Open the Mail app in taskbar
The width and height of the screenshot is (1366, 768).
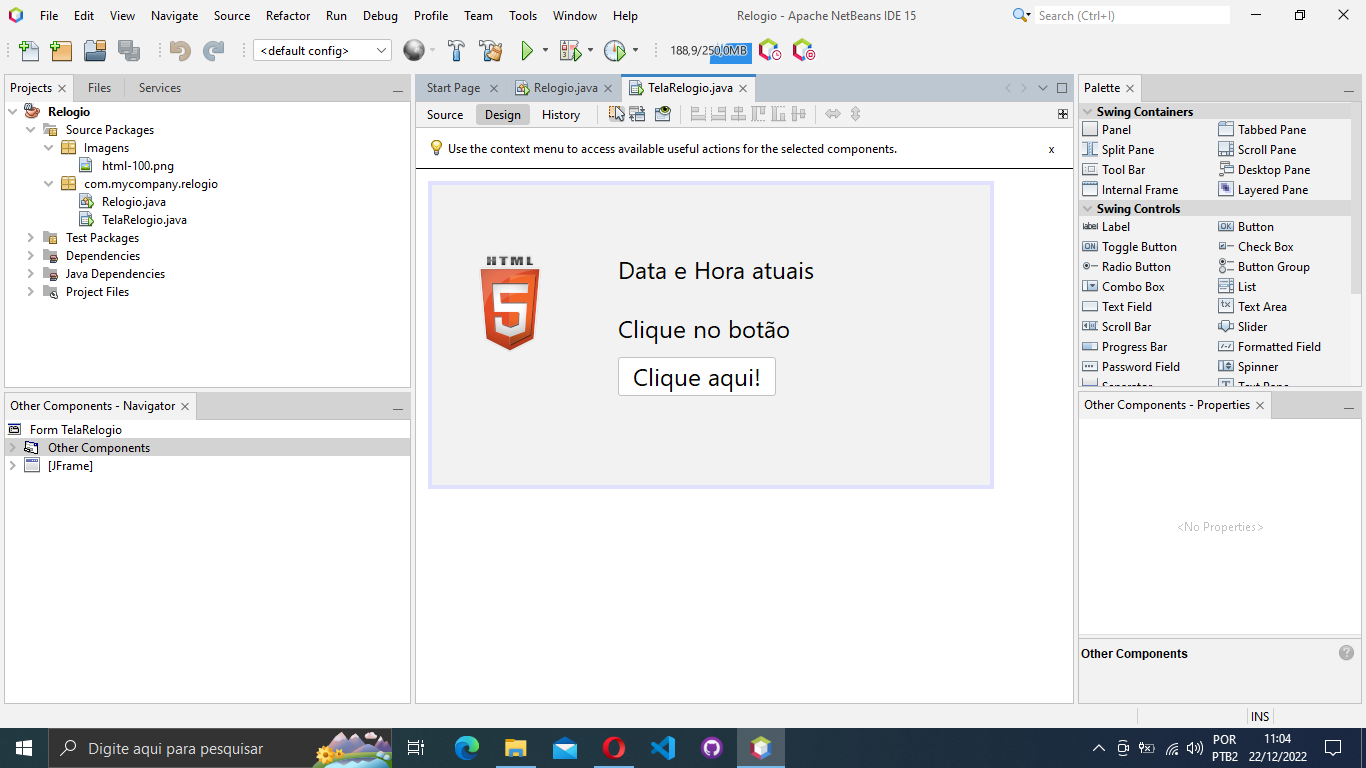[x=565, y=748]
